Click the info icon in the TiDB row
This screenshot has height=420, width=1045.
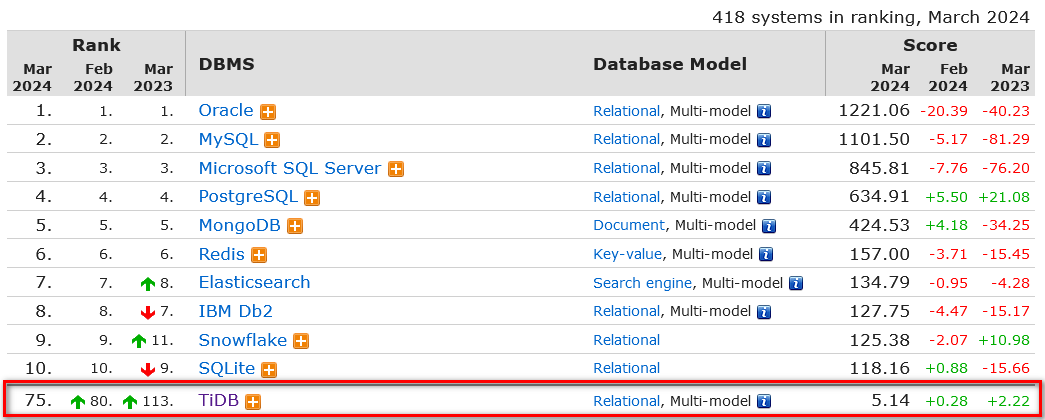tap(763, 402)
